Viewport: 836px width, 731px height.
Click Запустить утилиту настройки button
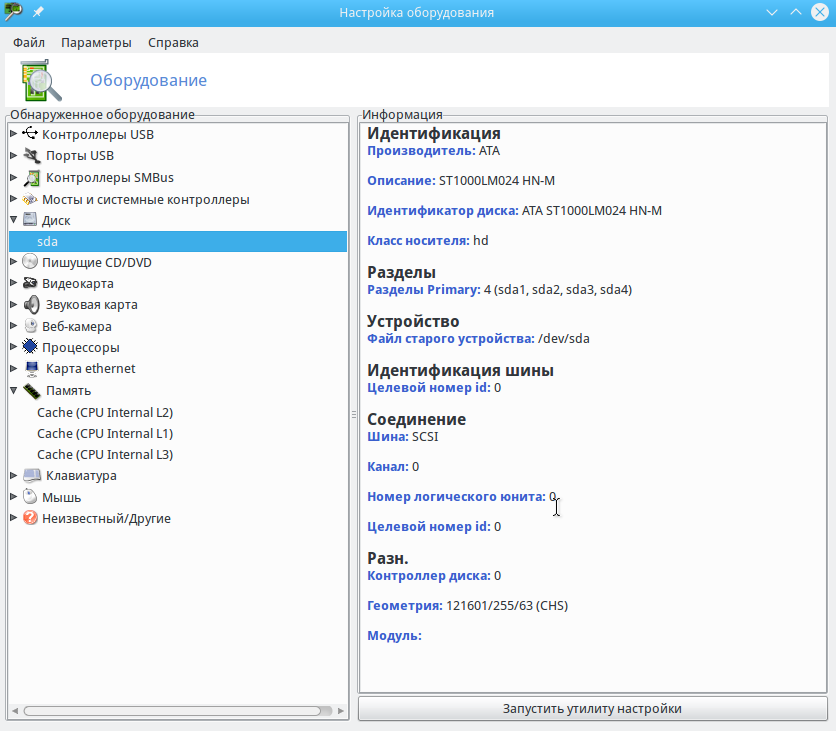tap(592, 709)
